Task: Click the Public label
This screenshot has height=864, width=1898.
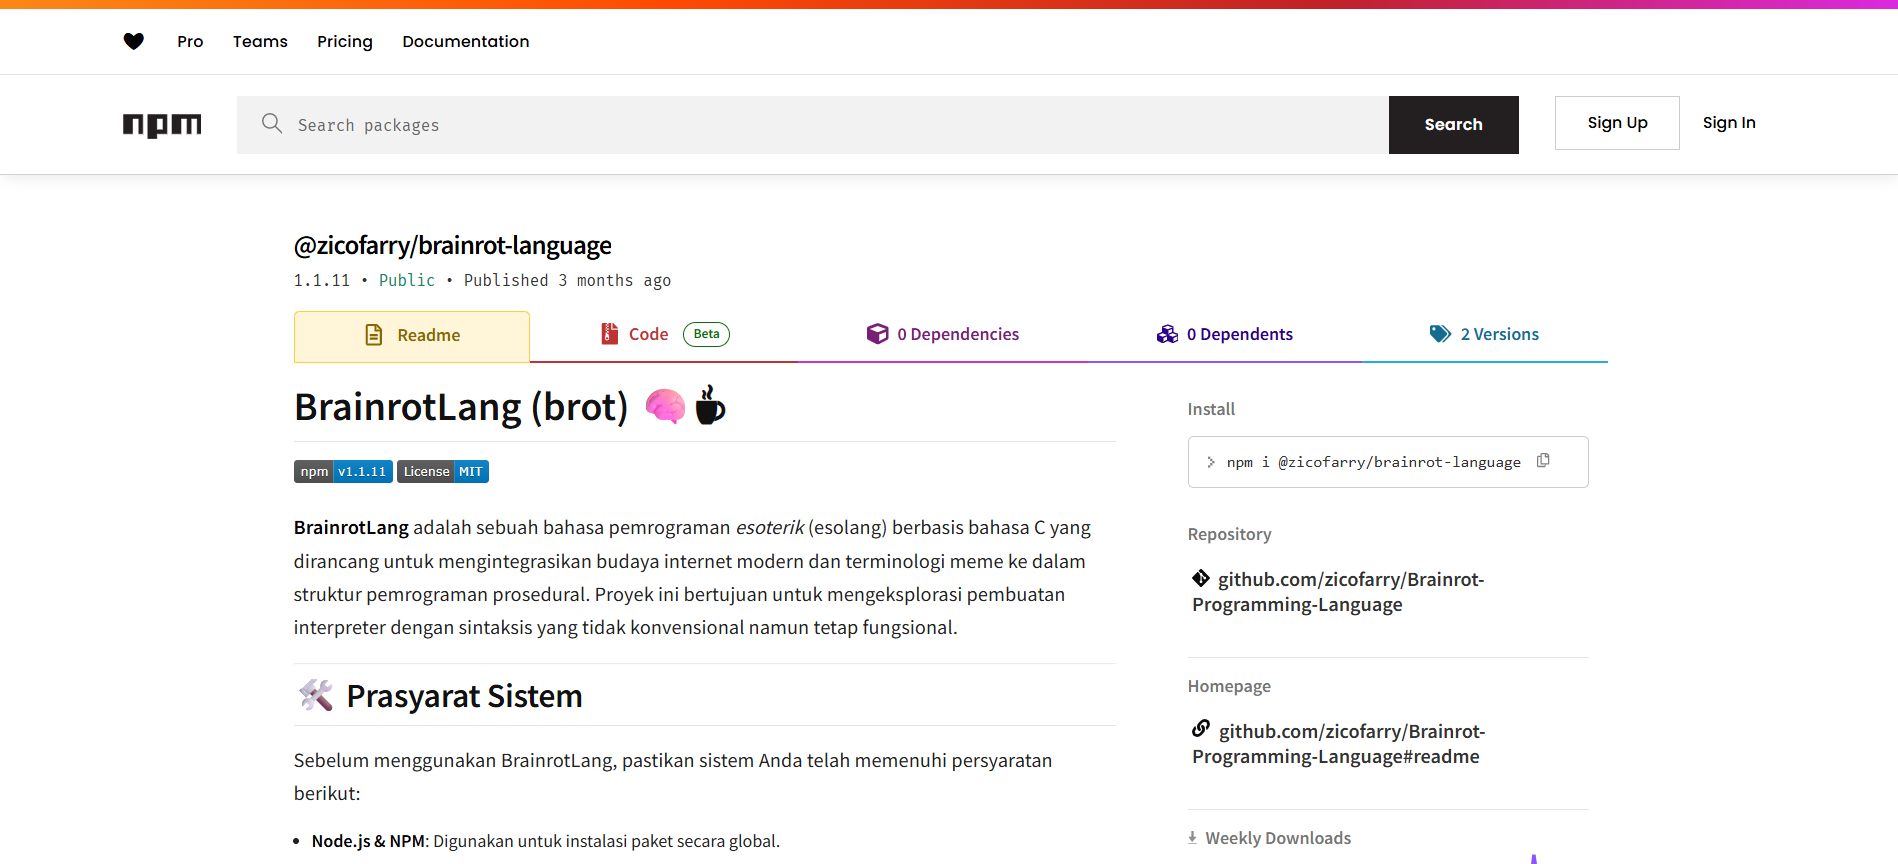Action: click(x=407, y=281)
